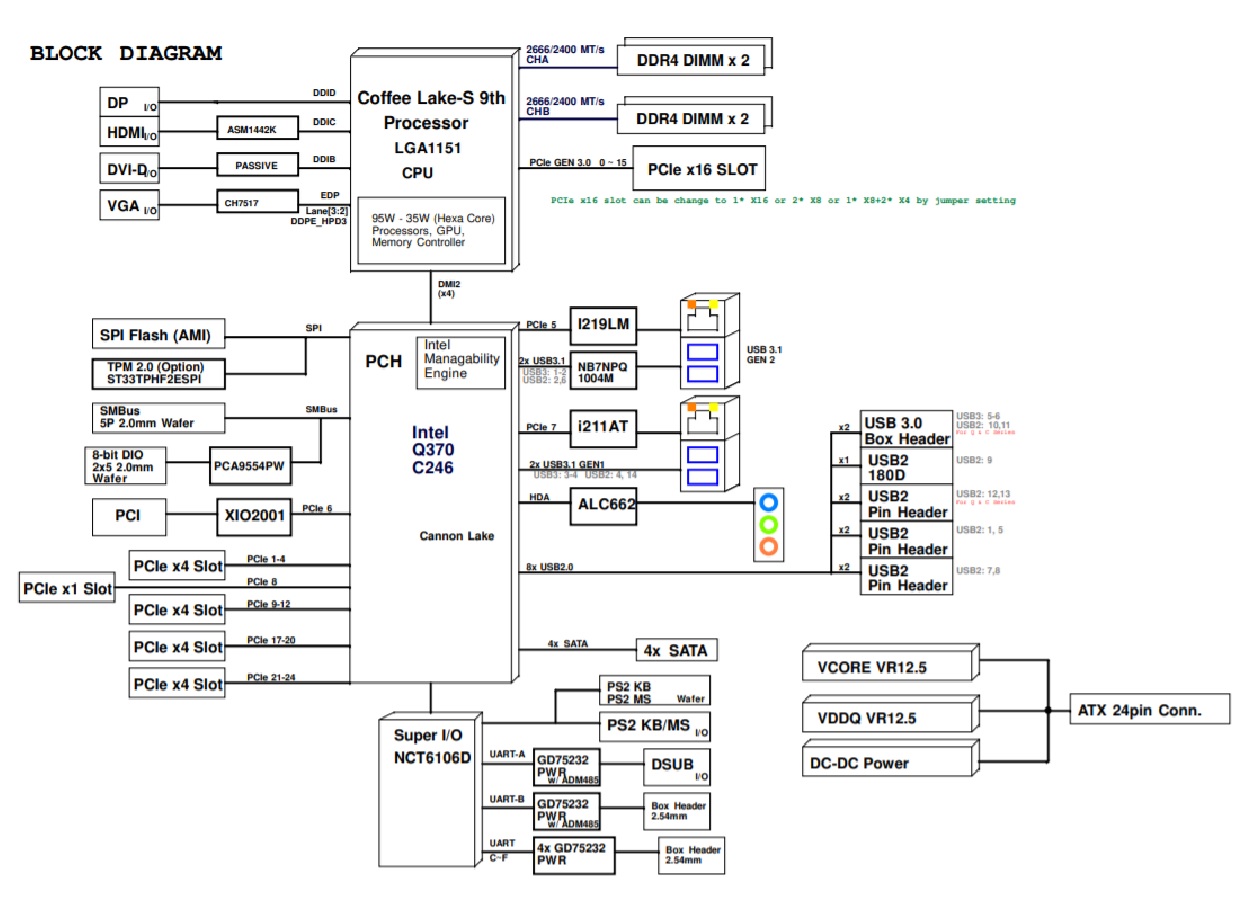This screenshot has height=903, width=1239.
Task: Click the I219LM Ethernet controller block
Action: 604,324
